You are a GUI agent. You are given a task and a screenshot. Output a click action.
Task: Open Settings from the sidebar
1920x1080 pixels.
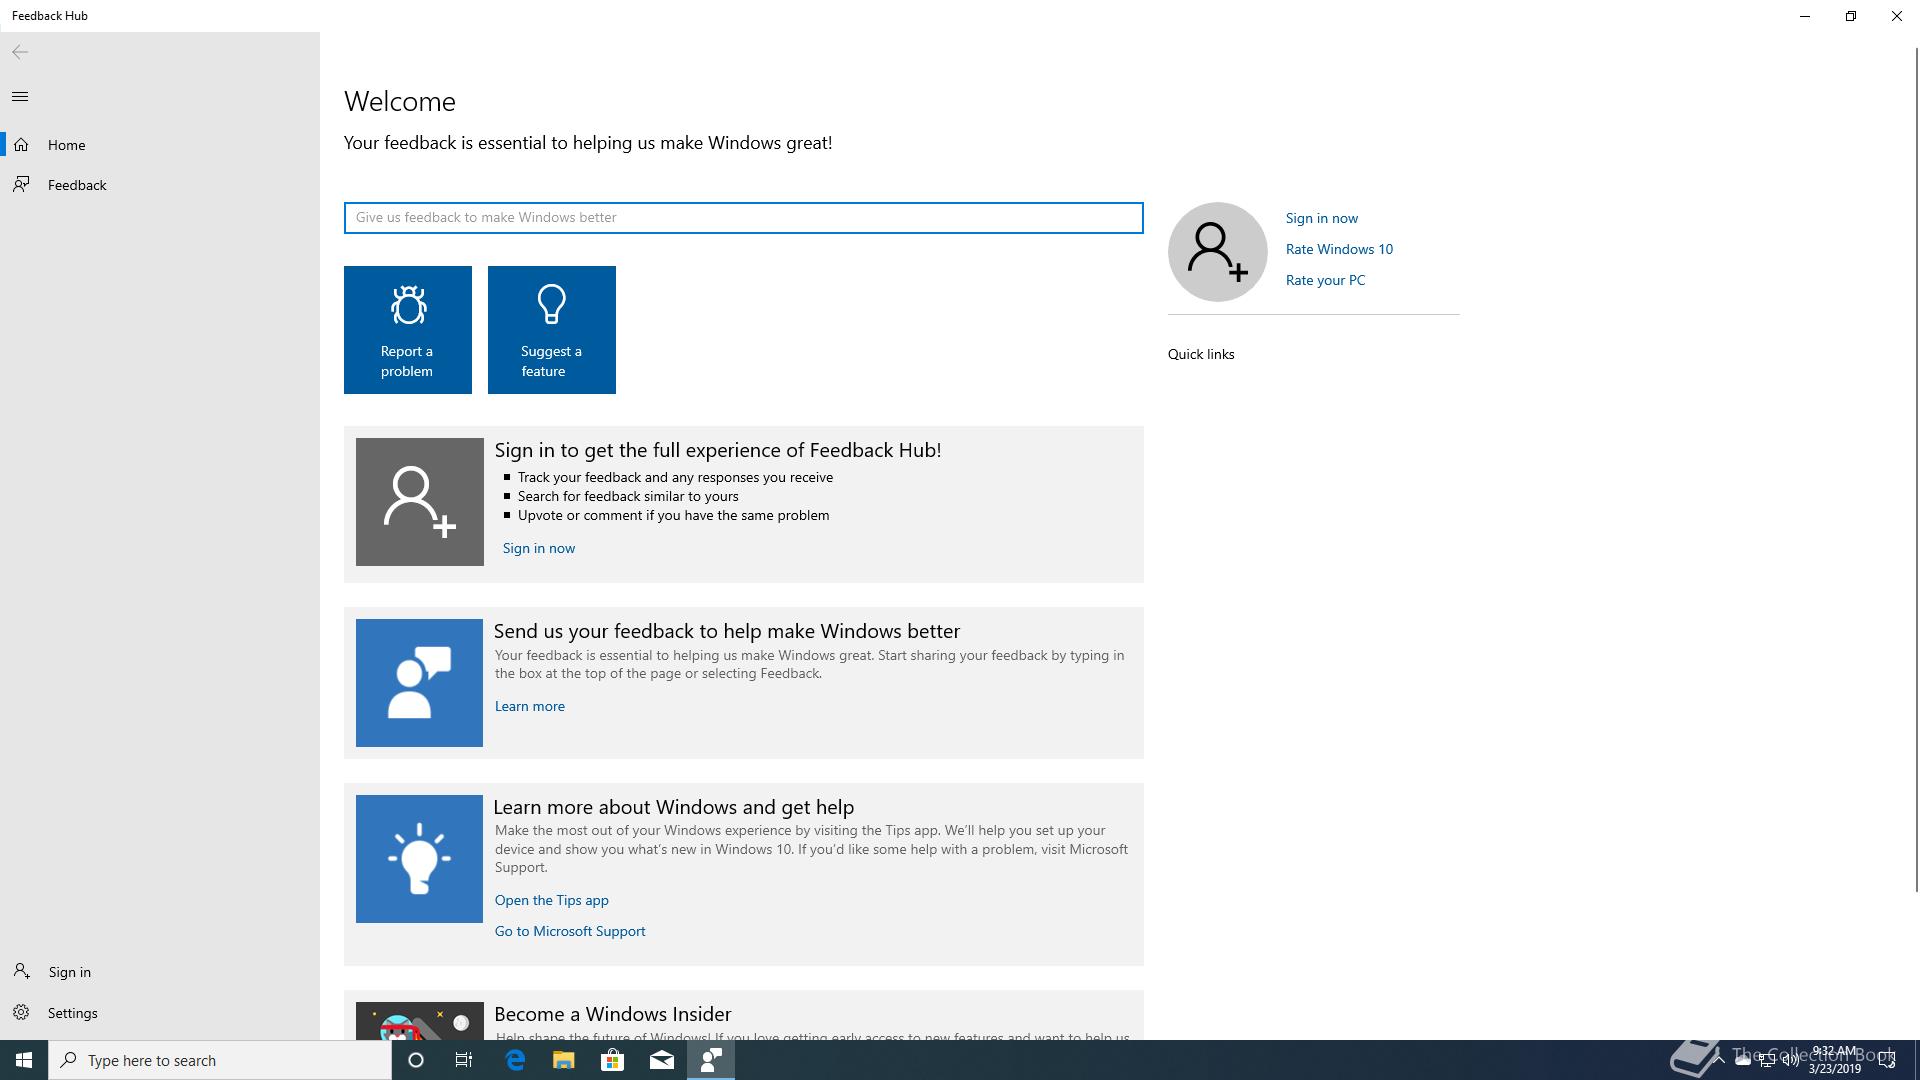coord(72,1013)
